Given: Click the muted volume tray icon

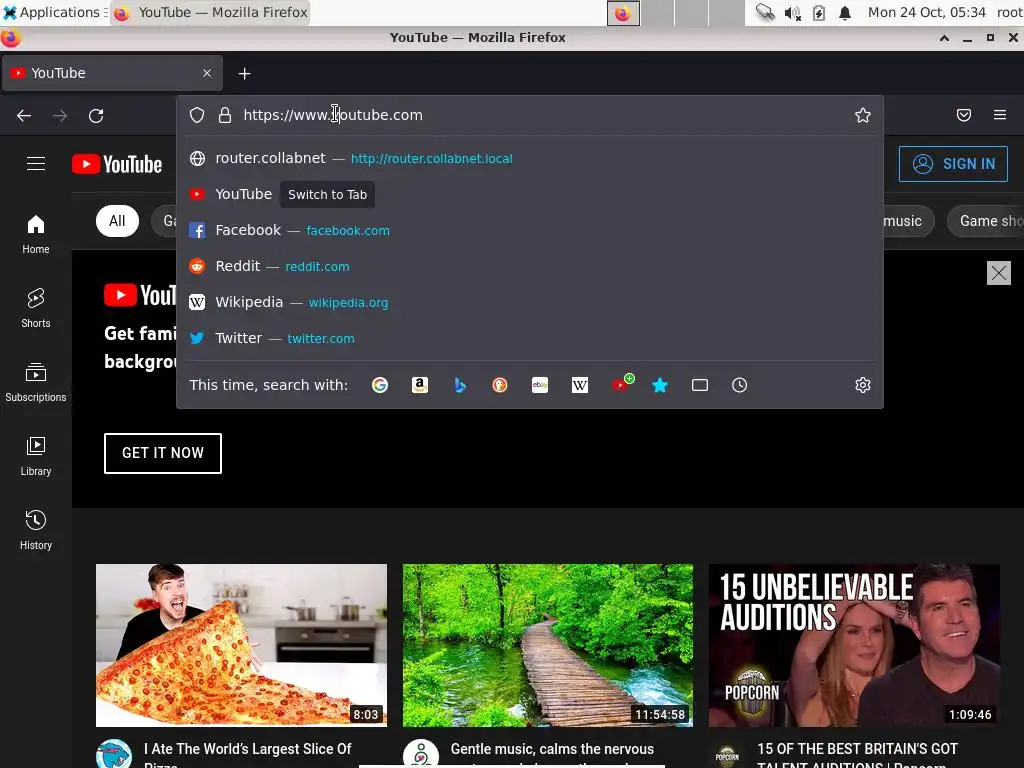Looking at the screenshot, I should [792, 13].
